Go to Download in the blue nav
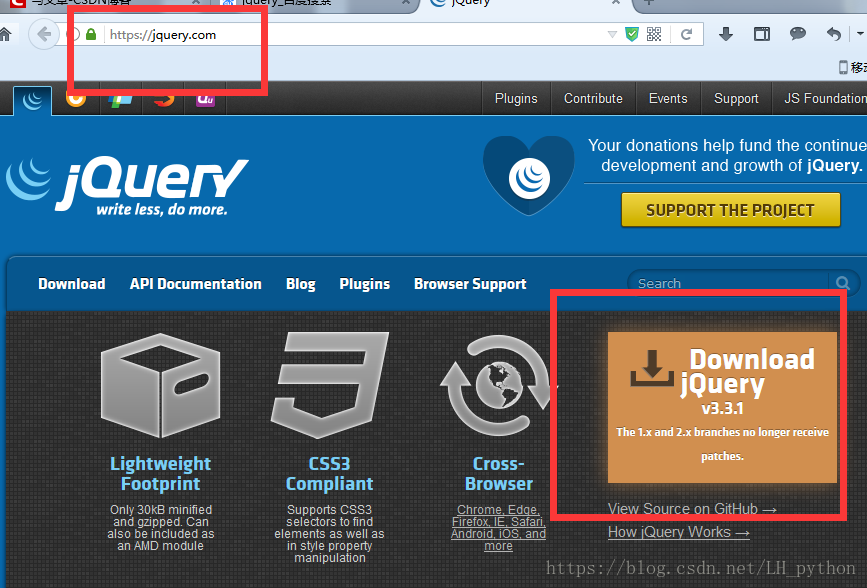Viewport: 867px width, 588px height. pos(72,284)
